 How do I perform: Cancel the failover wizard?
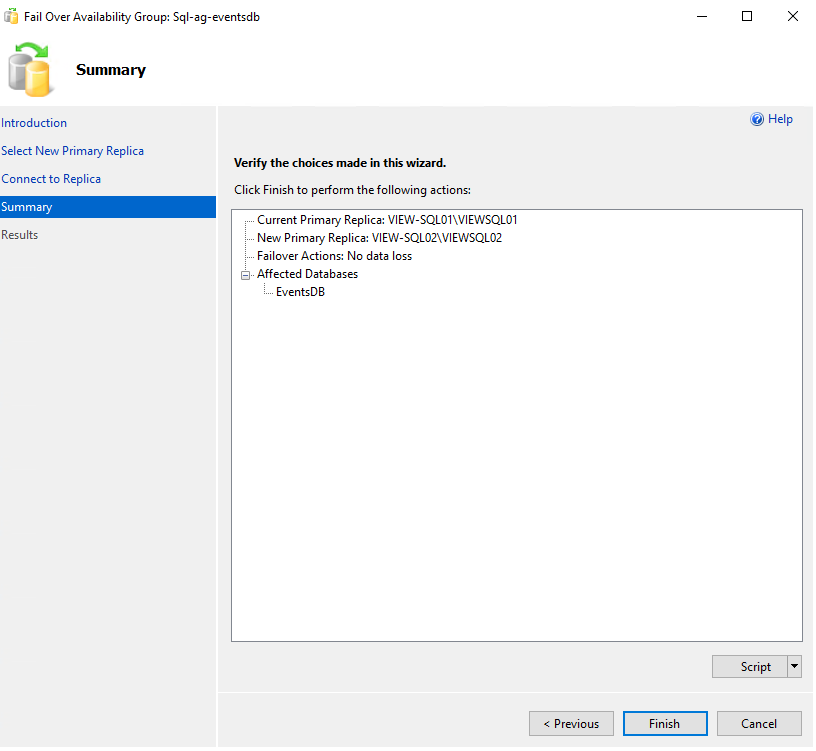pyautogui.click(x=759, y=724)
